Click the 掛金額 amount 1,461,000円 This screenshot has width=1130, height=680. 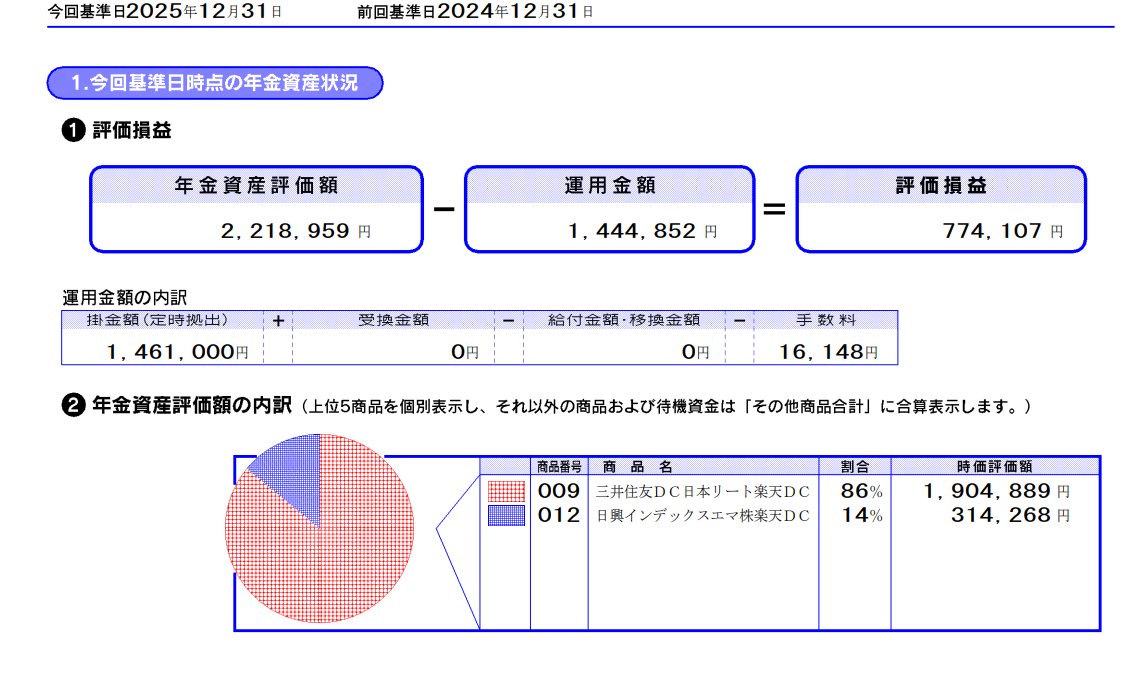[x=177, y=352]
